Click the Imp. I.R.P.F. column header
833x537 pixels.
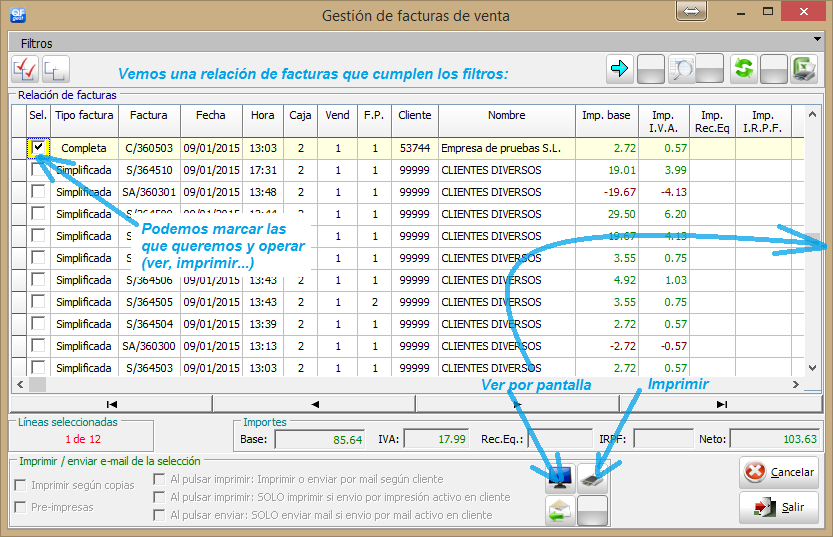pyautogui.click(x=763, y=121)
